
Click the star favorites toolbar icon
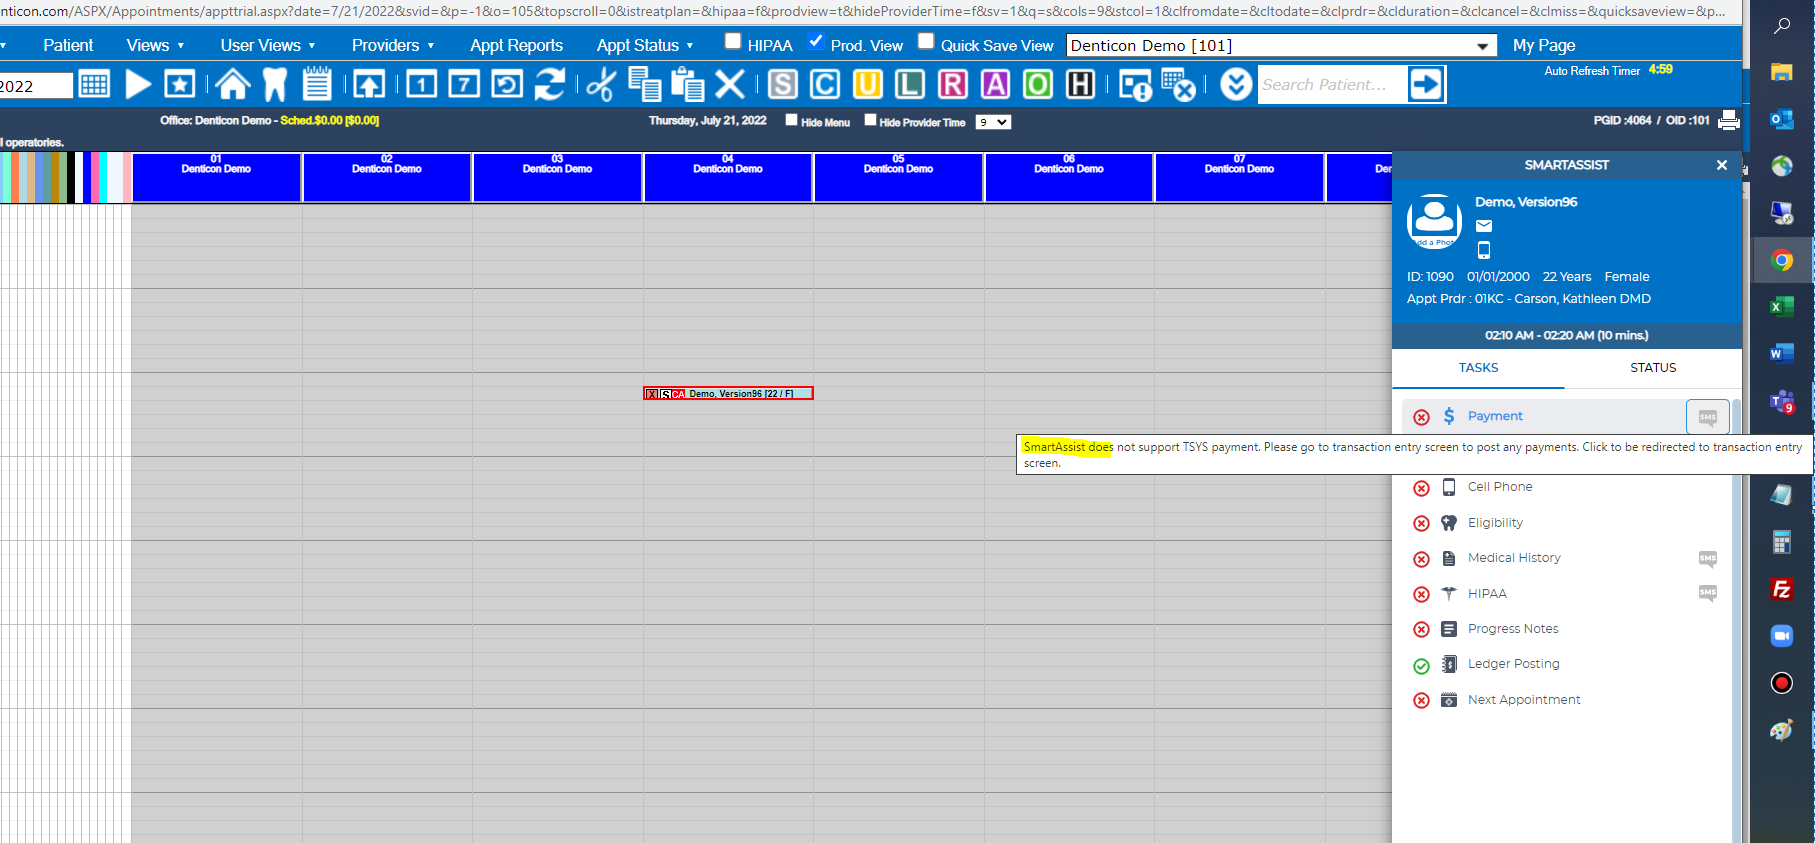click(x=180, y=85)
